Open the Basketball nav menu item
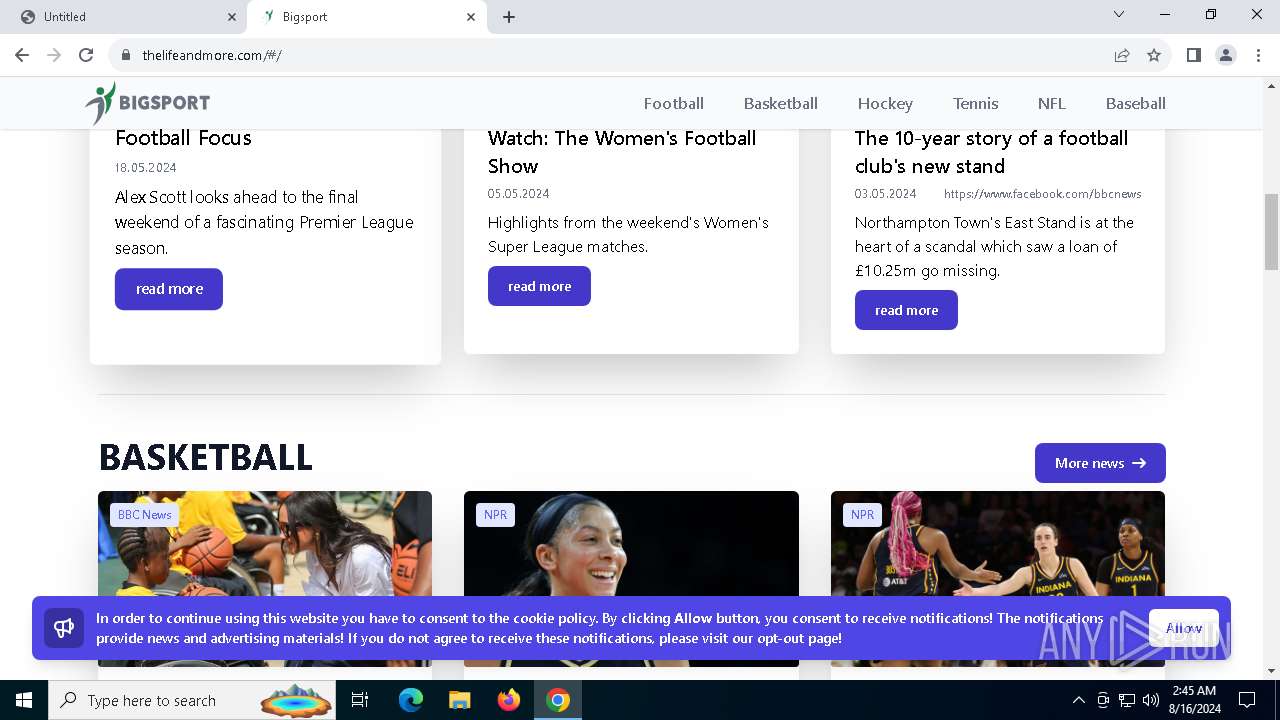The image size is (1280, 720). 781,103
